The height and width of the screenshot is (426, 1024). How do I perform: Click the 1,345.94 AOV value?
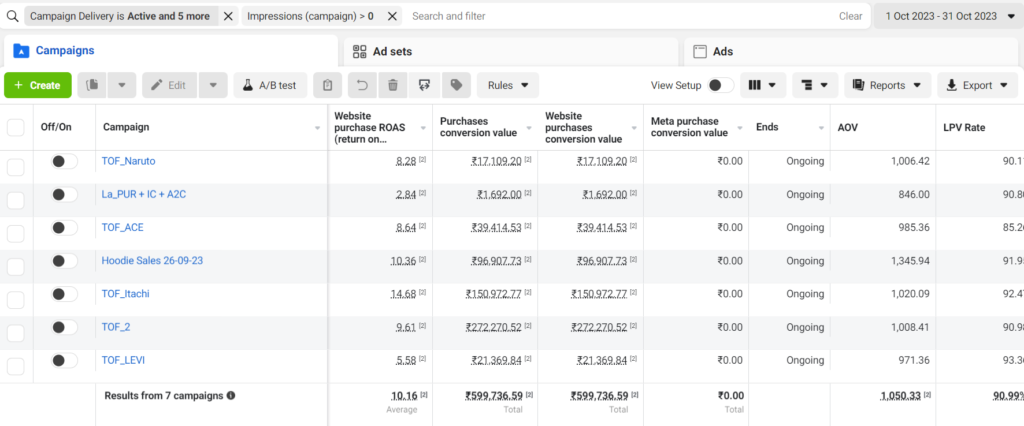(x=910, y=261)
